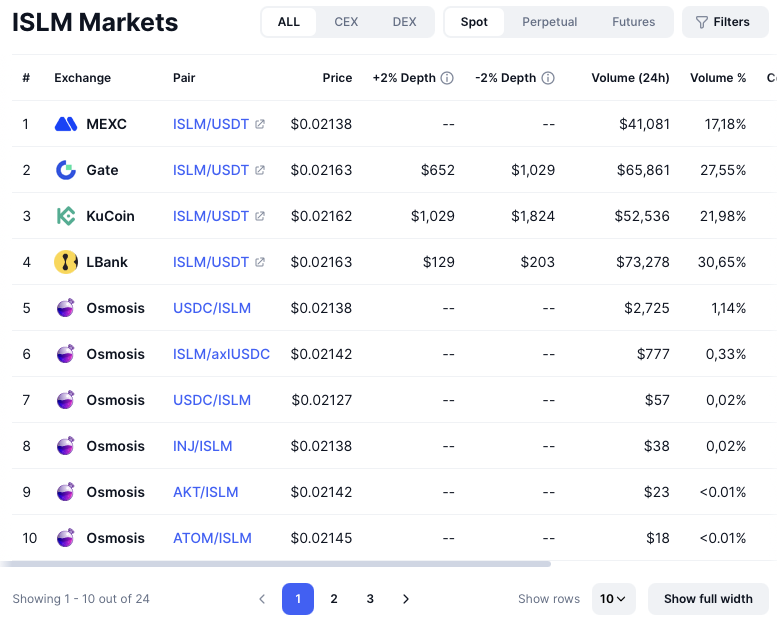Open INJ/ISLM pair link
This screenshot has width=777, height=623.
pyautogui.click(x=202, y=446)
